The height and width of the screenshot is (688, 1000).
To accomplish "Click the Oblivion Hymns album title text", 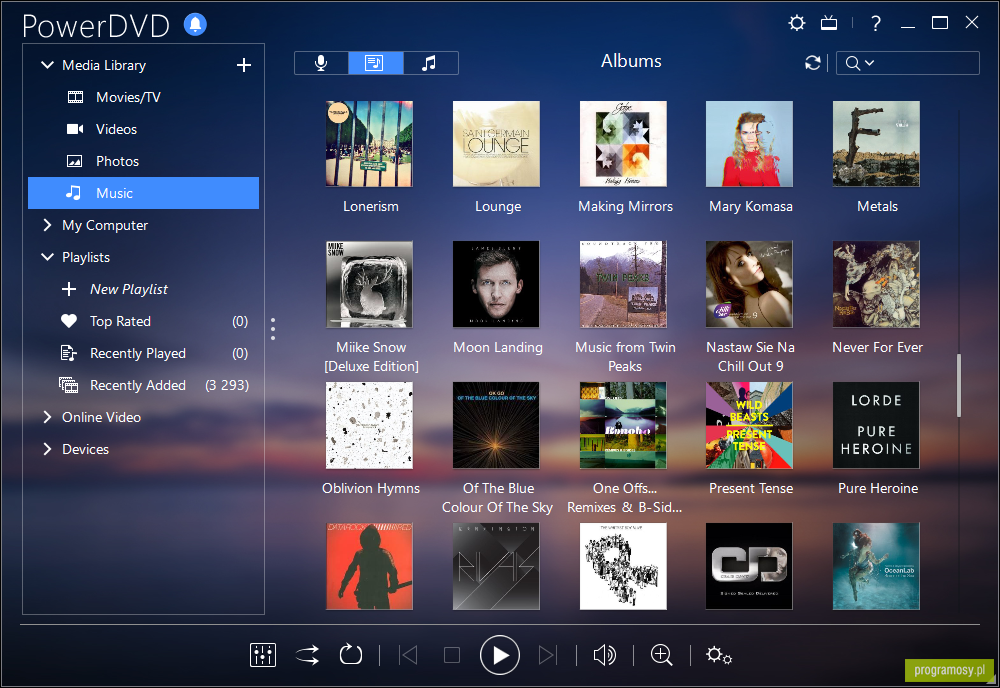I will [x=371, y=488].
